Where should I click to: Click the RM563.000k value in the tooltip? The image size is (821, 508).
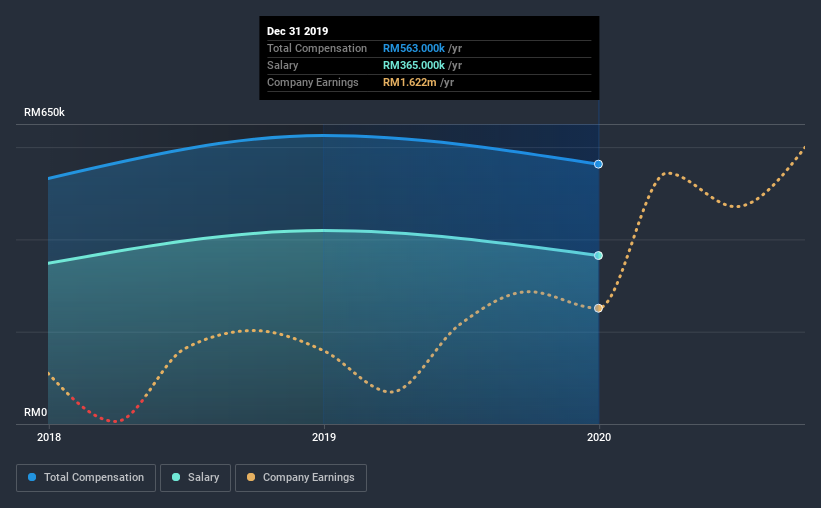(414, 48)
